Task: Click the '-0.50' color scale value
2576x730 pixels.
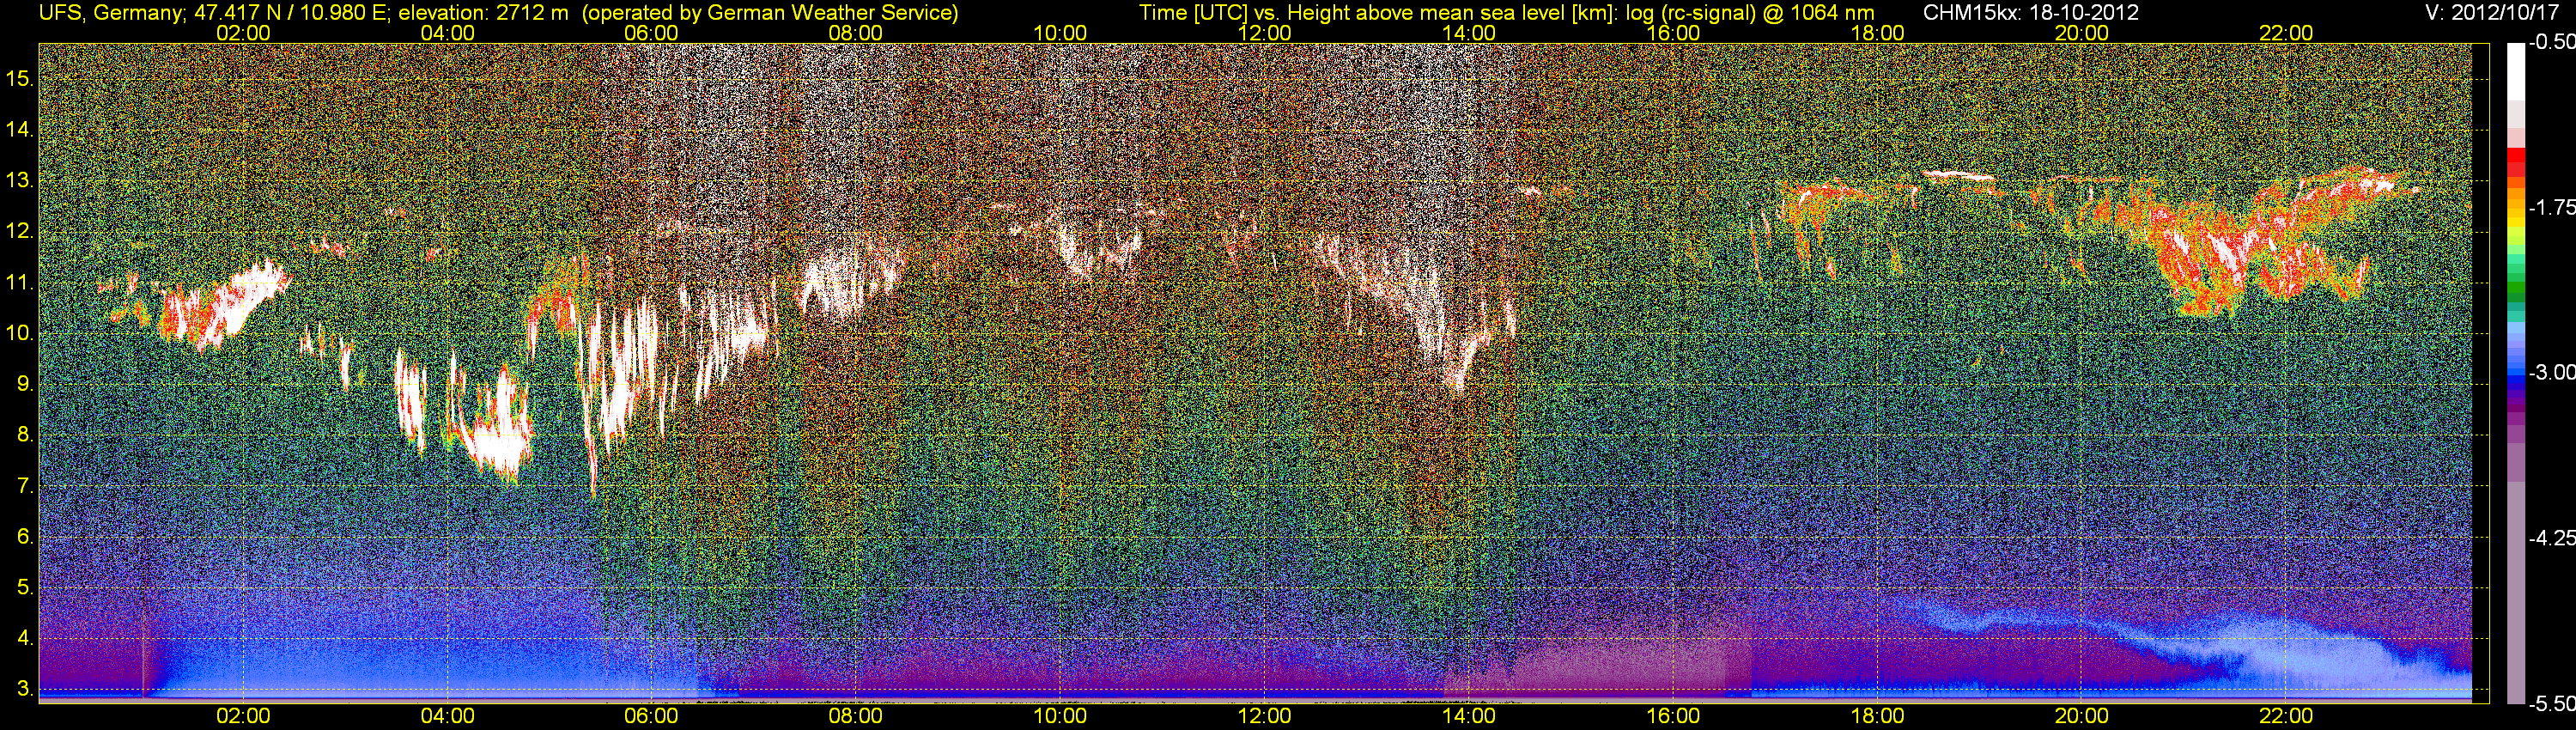Action: tap(2551, 42)
